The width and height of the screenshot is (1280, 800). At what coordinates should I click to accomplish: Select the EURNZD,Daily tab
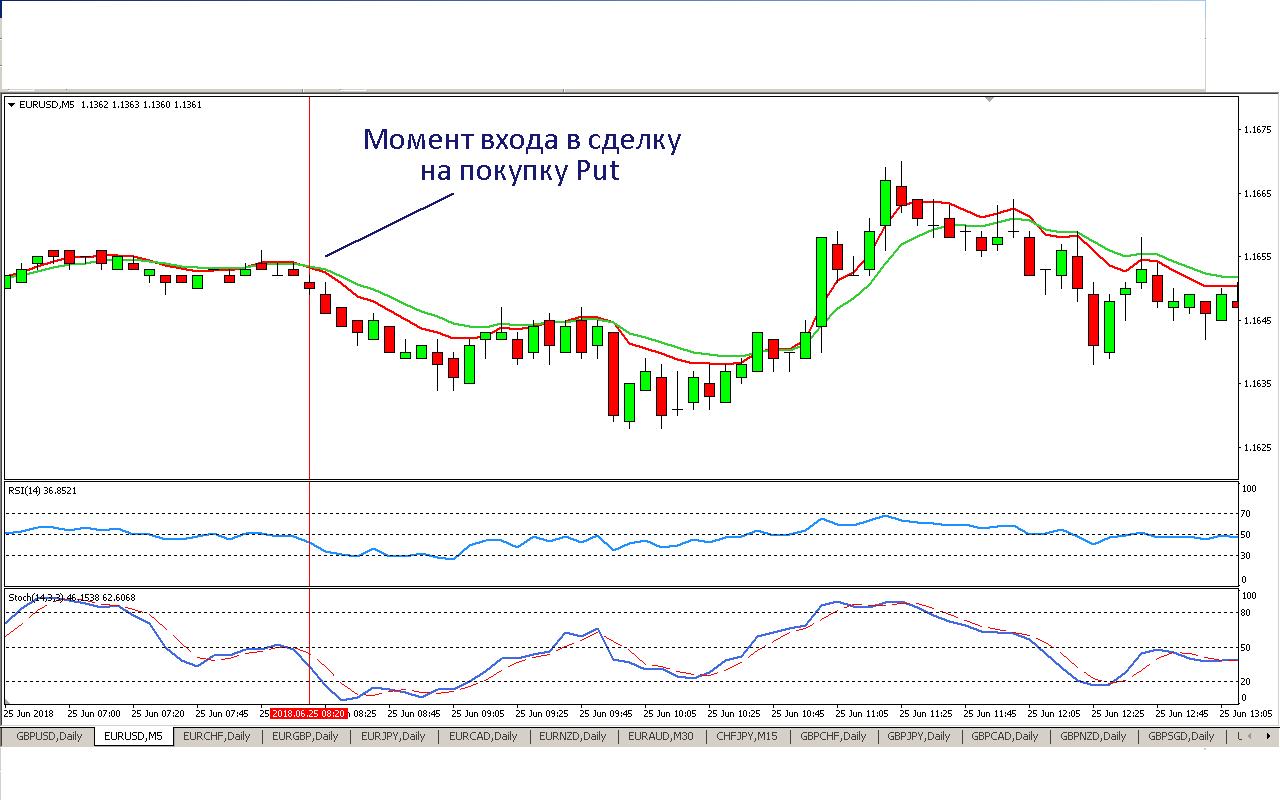(x=572, y=736)
